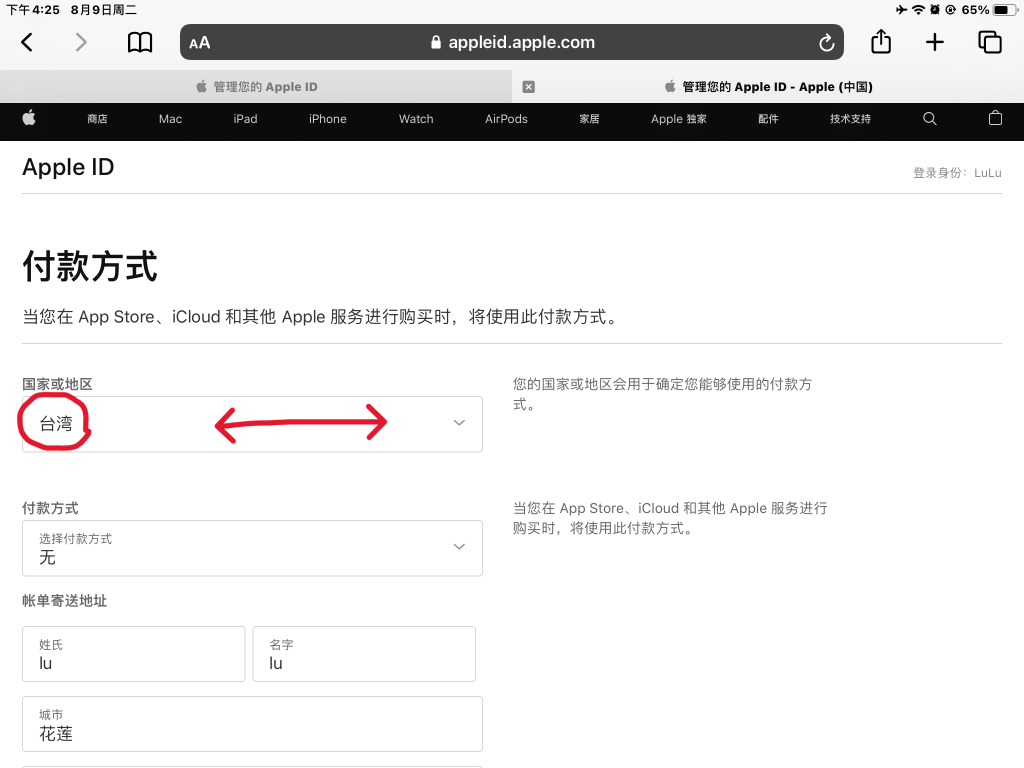The image size is (1024, 768).
Task: Open the Apple 独家 menu item
Action: click(x=679, y=119)
